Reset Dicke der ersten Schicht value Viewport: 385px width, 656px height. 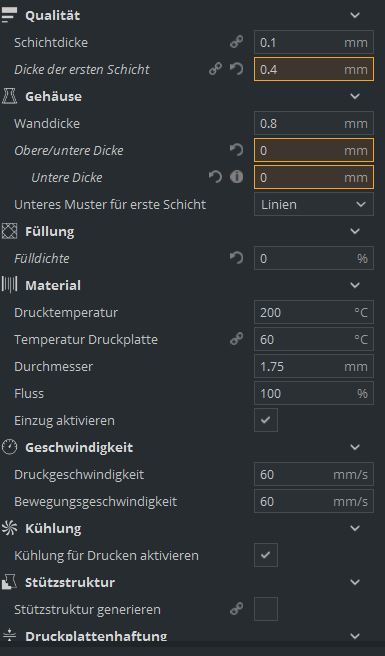236,69
